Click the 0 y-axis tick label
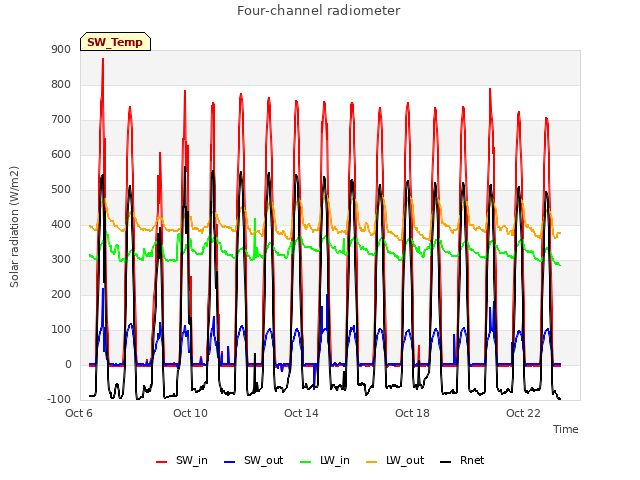This screenshot has height=480, width=640. [68, 364]
